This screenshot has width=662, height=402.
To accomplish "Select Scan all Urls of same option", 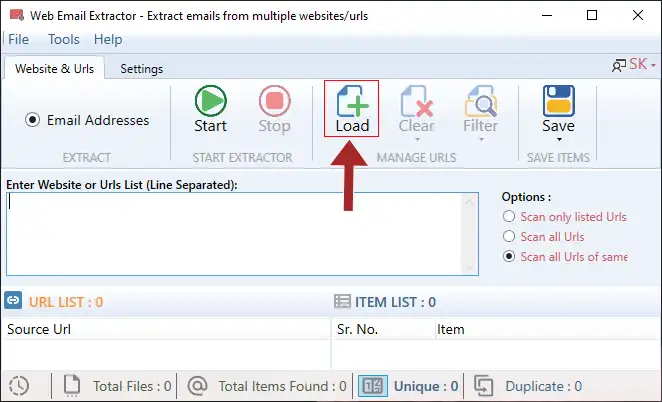I will 509,256.
